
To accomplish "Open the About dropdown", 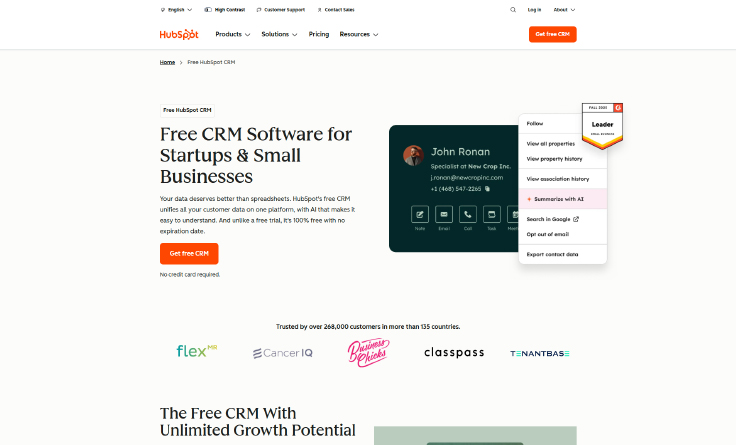I will [564, 10].
